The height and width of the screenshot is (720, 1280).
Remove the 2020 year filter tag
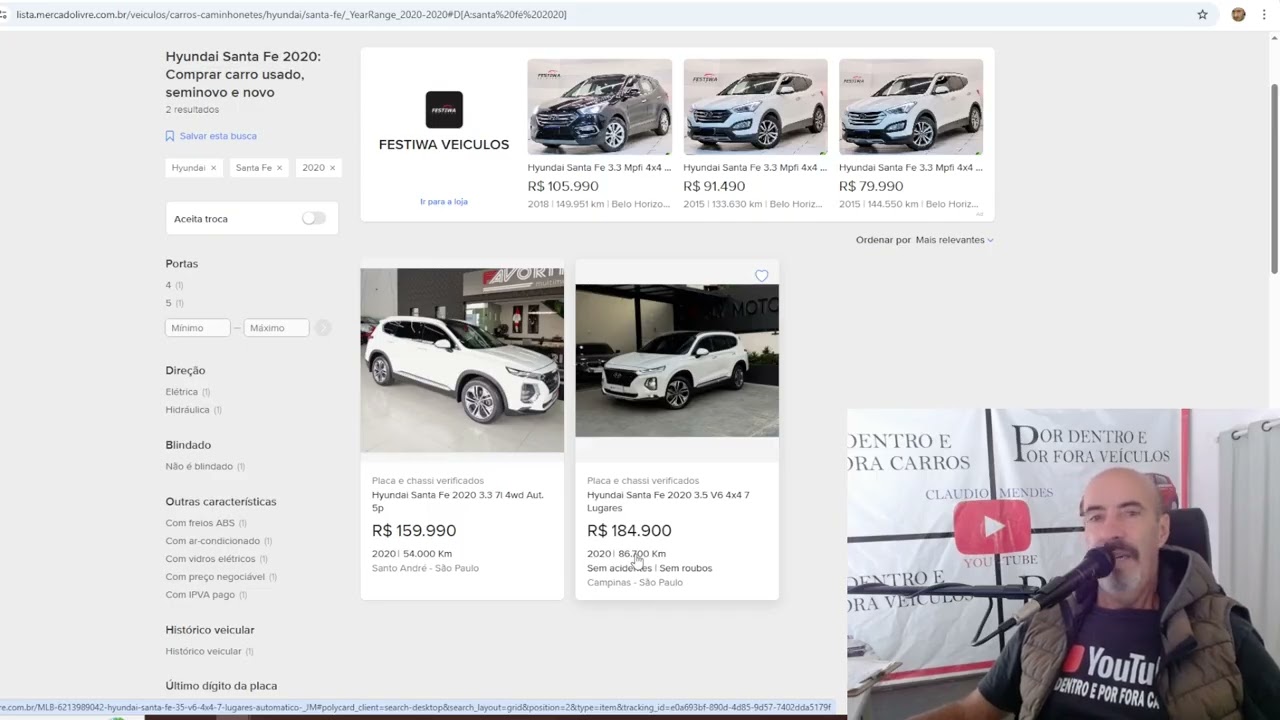click(332, 168)
